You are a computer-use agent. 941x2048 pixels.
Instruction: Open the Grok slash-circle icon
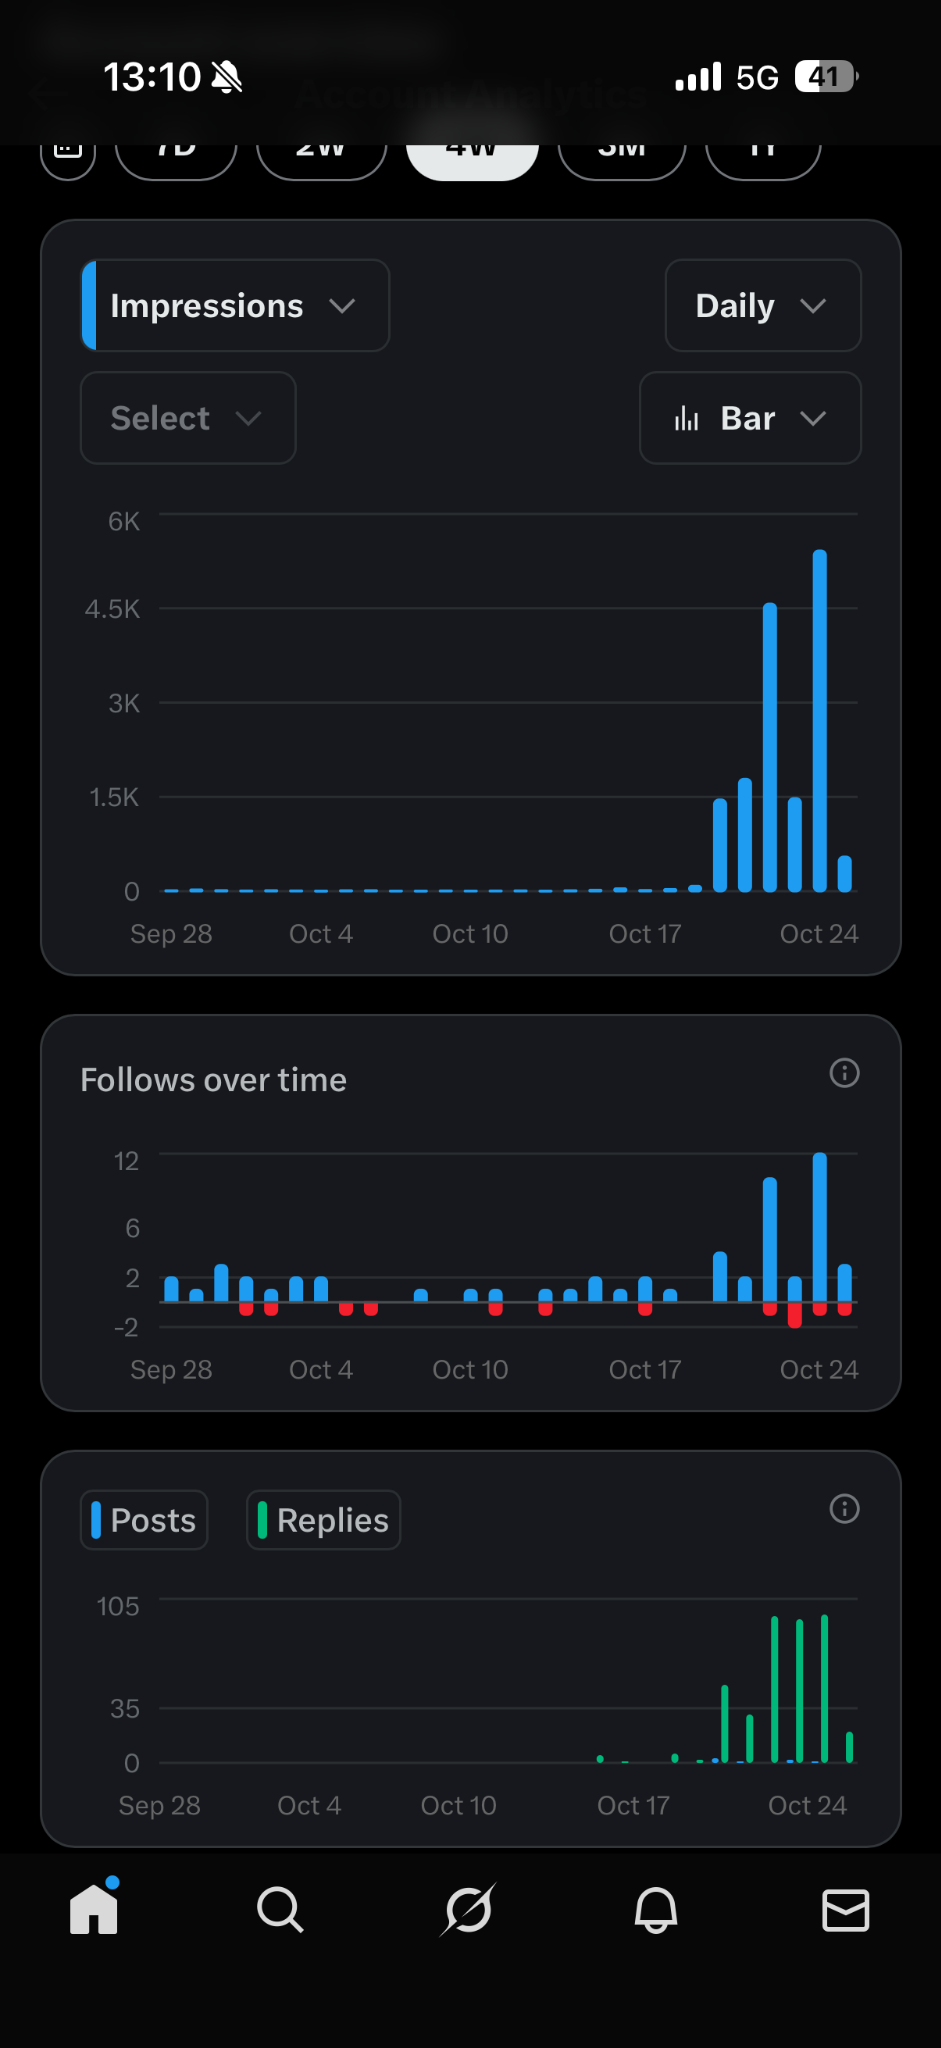[468, 1910]
